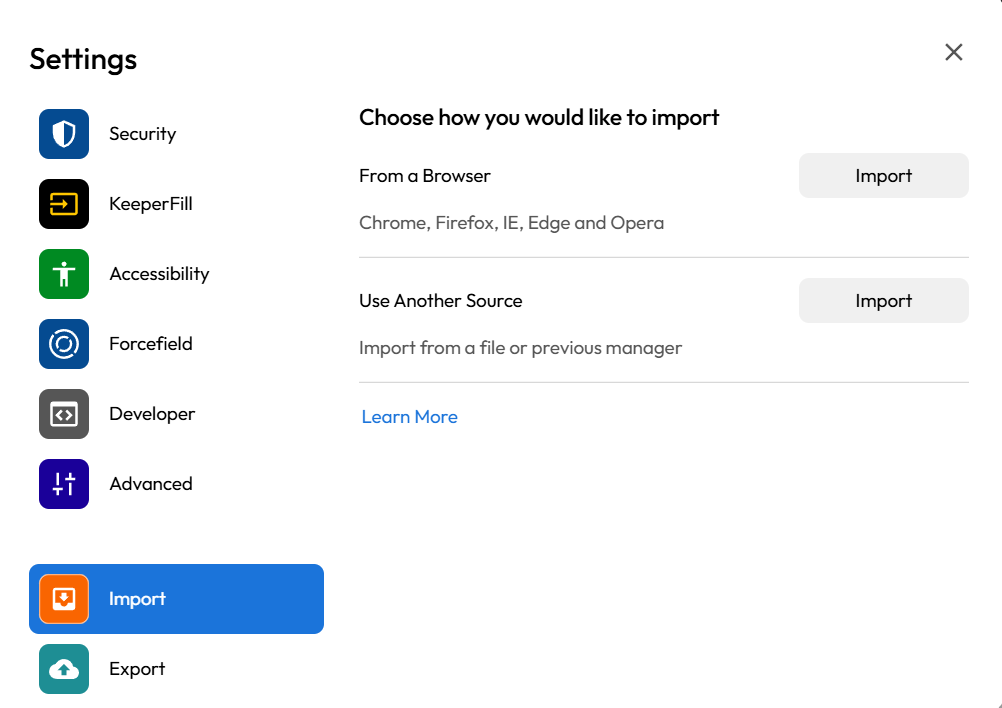Click the Forcefield spiral icon

[63, 343]
